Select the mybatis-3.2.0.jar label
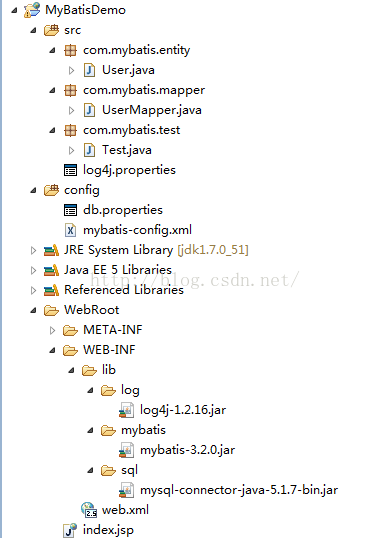Viewport: 370px width, 538px height. [x=187, y=450]
